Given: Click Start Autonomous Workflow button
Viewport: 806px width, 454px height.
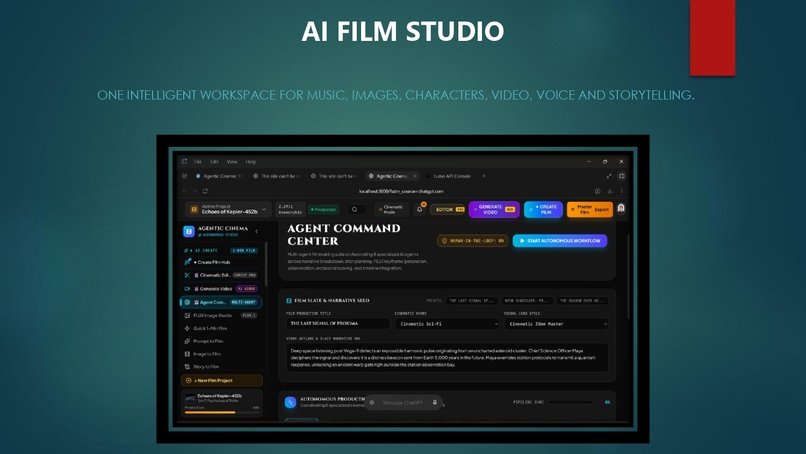Looking at the screenshot, I should 560,240.
